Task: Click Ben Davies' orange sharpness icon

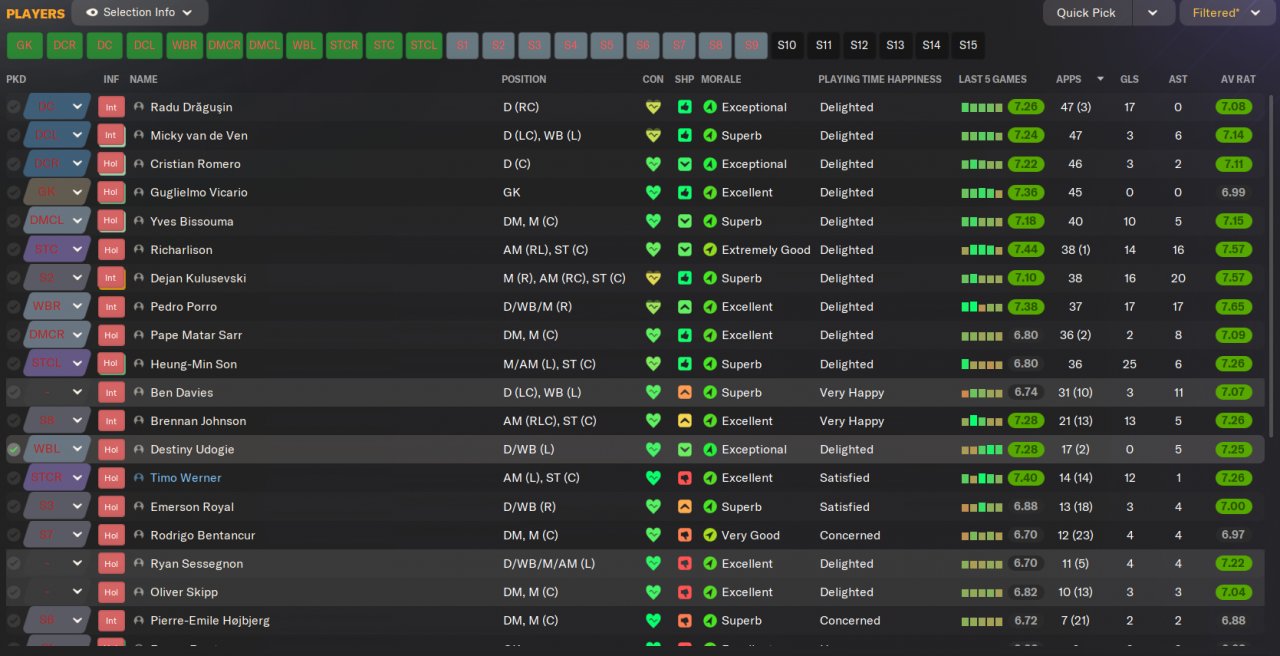Action: coord(685,392)
